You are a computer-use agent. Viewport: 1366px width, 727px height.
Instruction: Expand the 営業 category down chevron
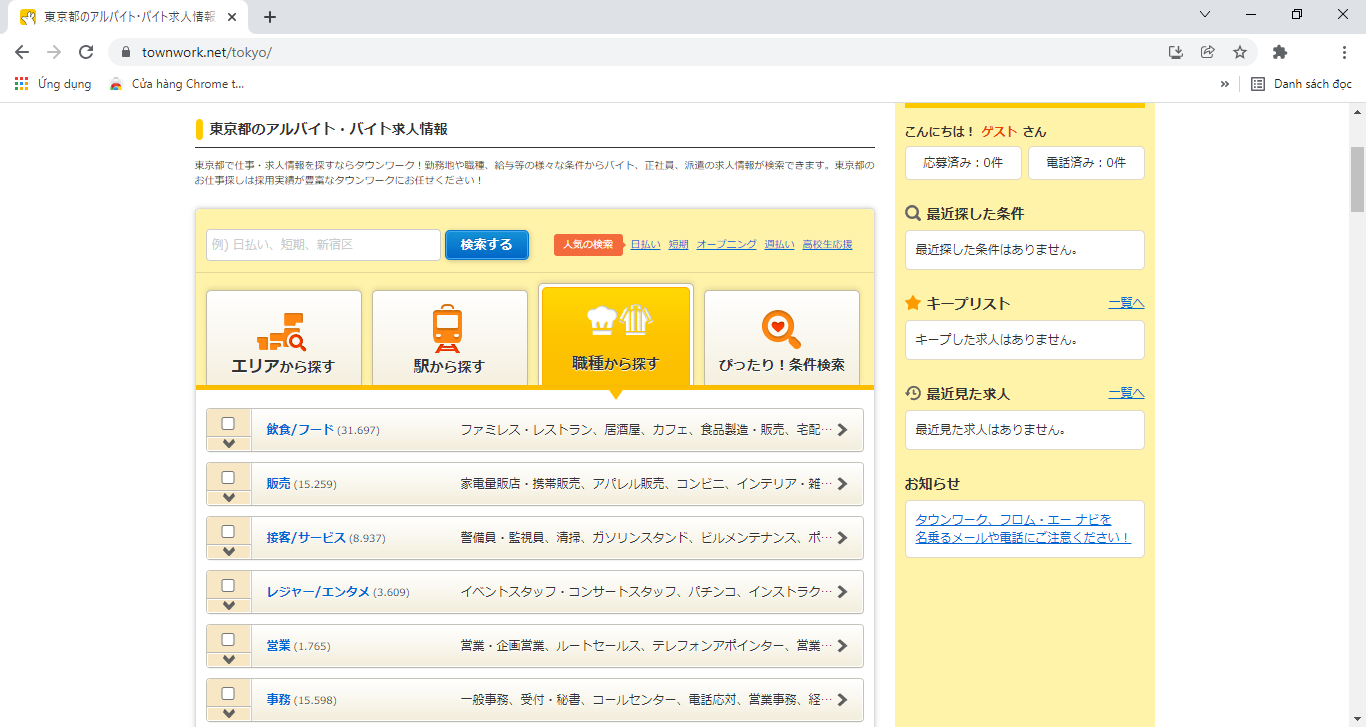click(x=229, y=659)
